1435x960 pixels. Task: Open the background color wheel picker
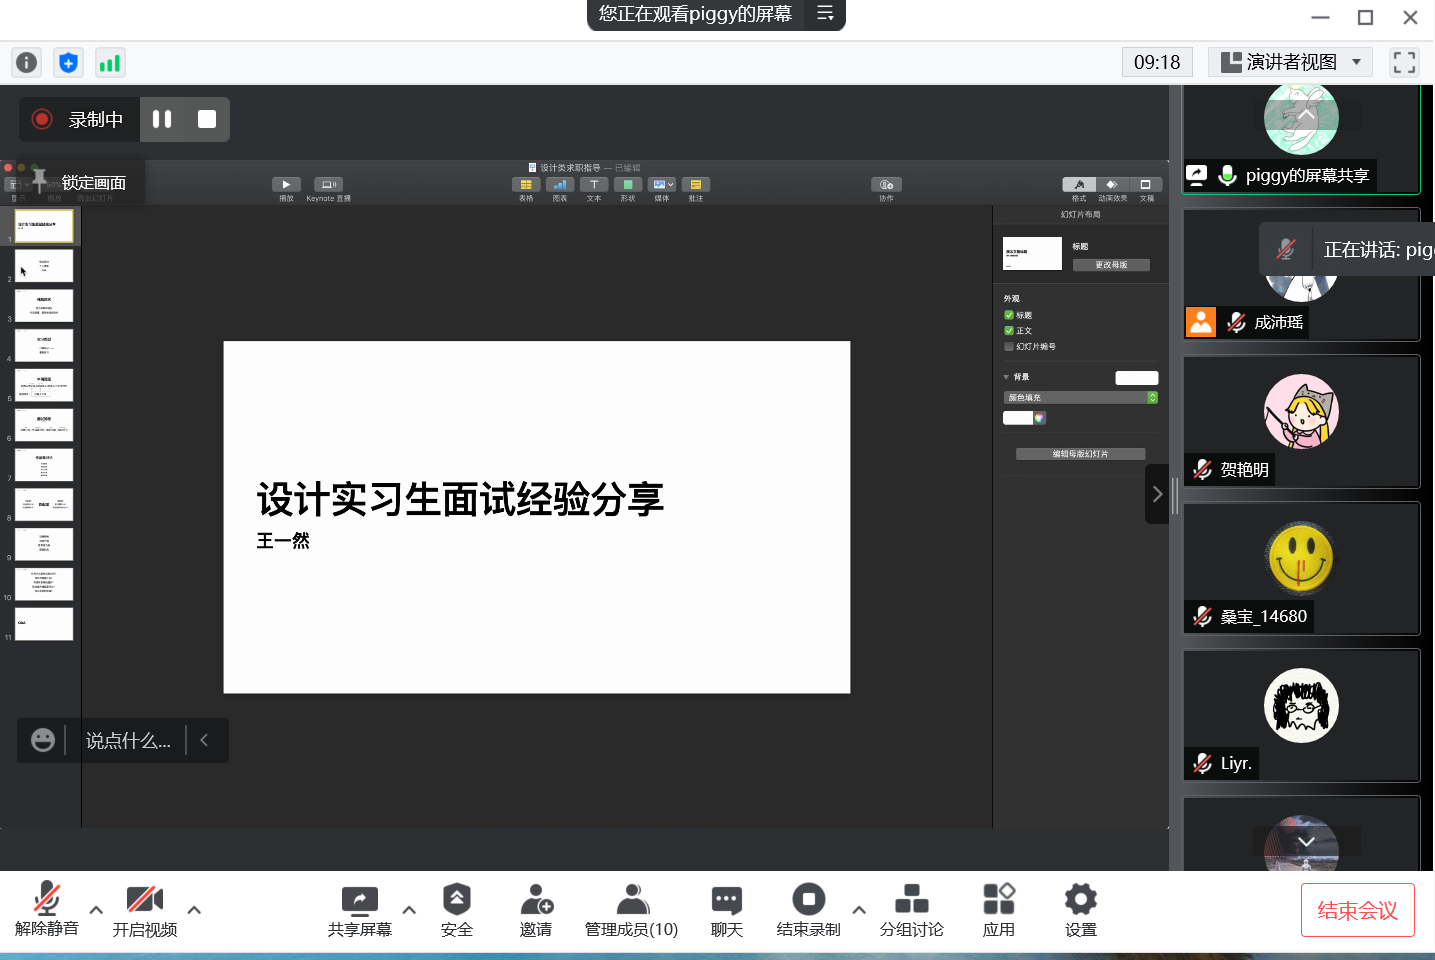point(1038,417)
